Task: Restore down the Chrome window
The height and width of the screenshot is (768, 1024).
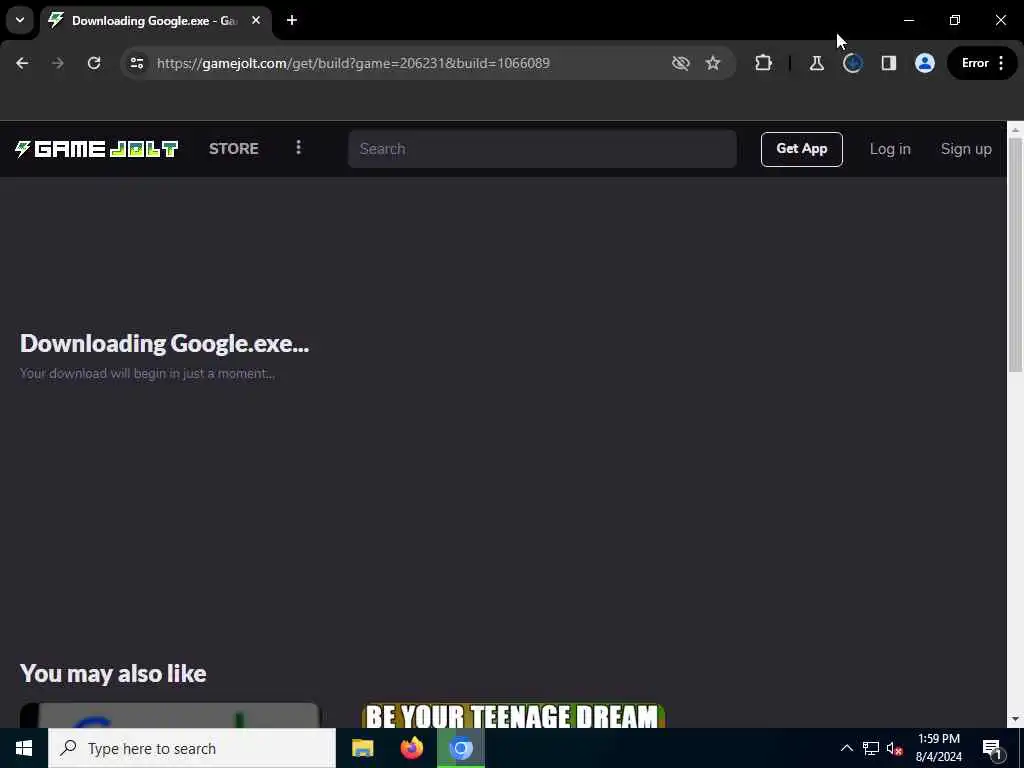Action: pos(955,20)
